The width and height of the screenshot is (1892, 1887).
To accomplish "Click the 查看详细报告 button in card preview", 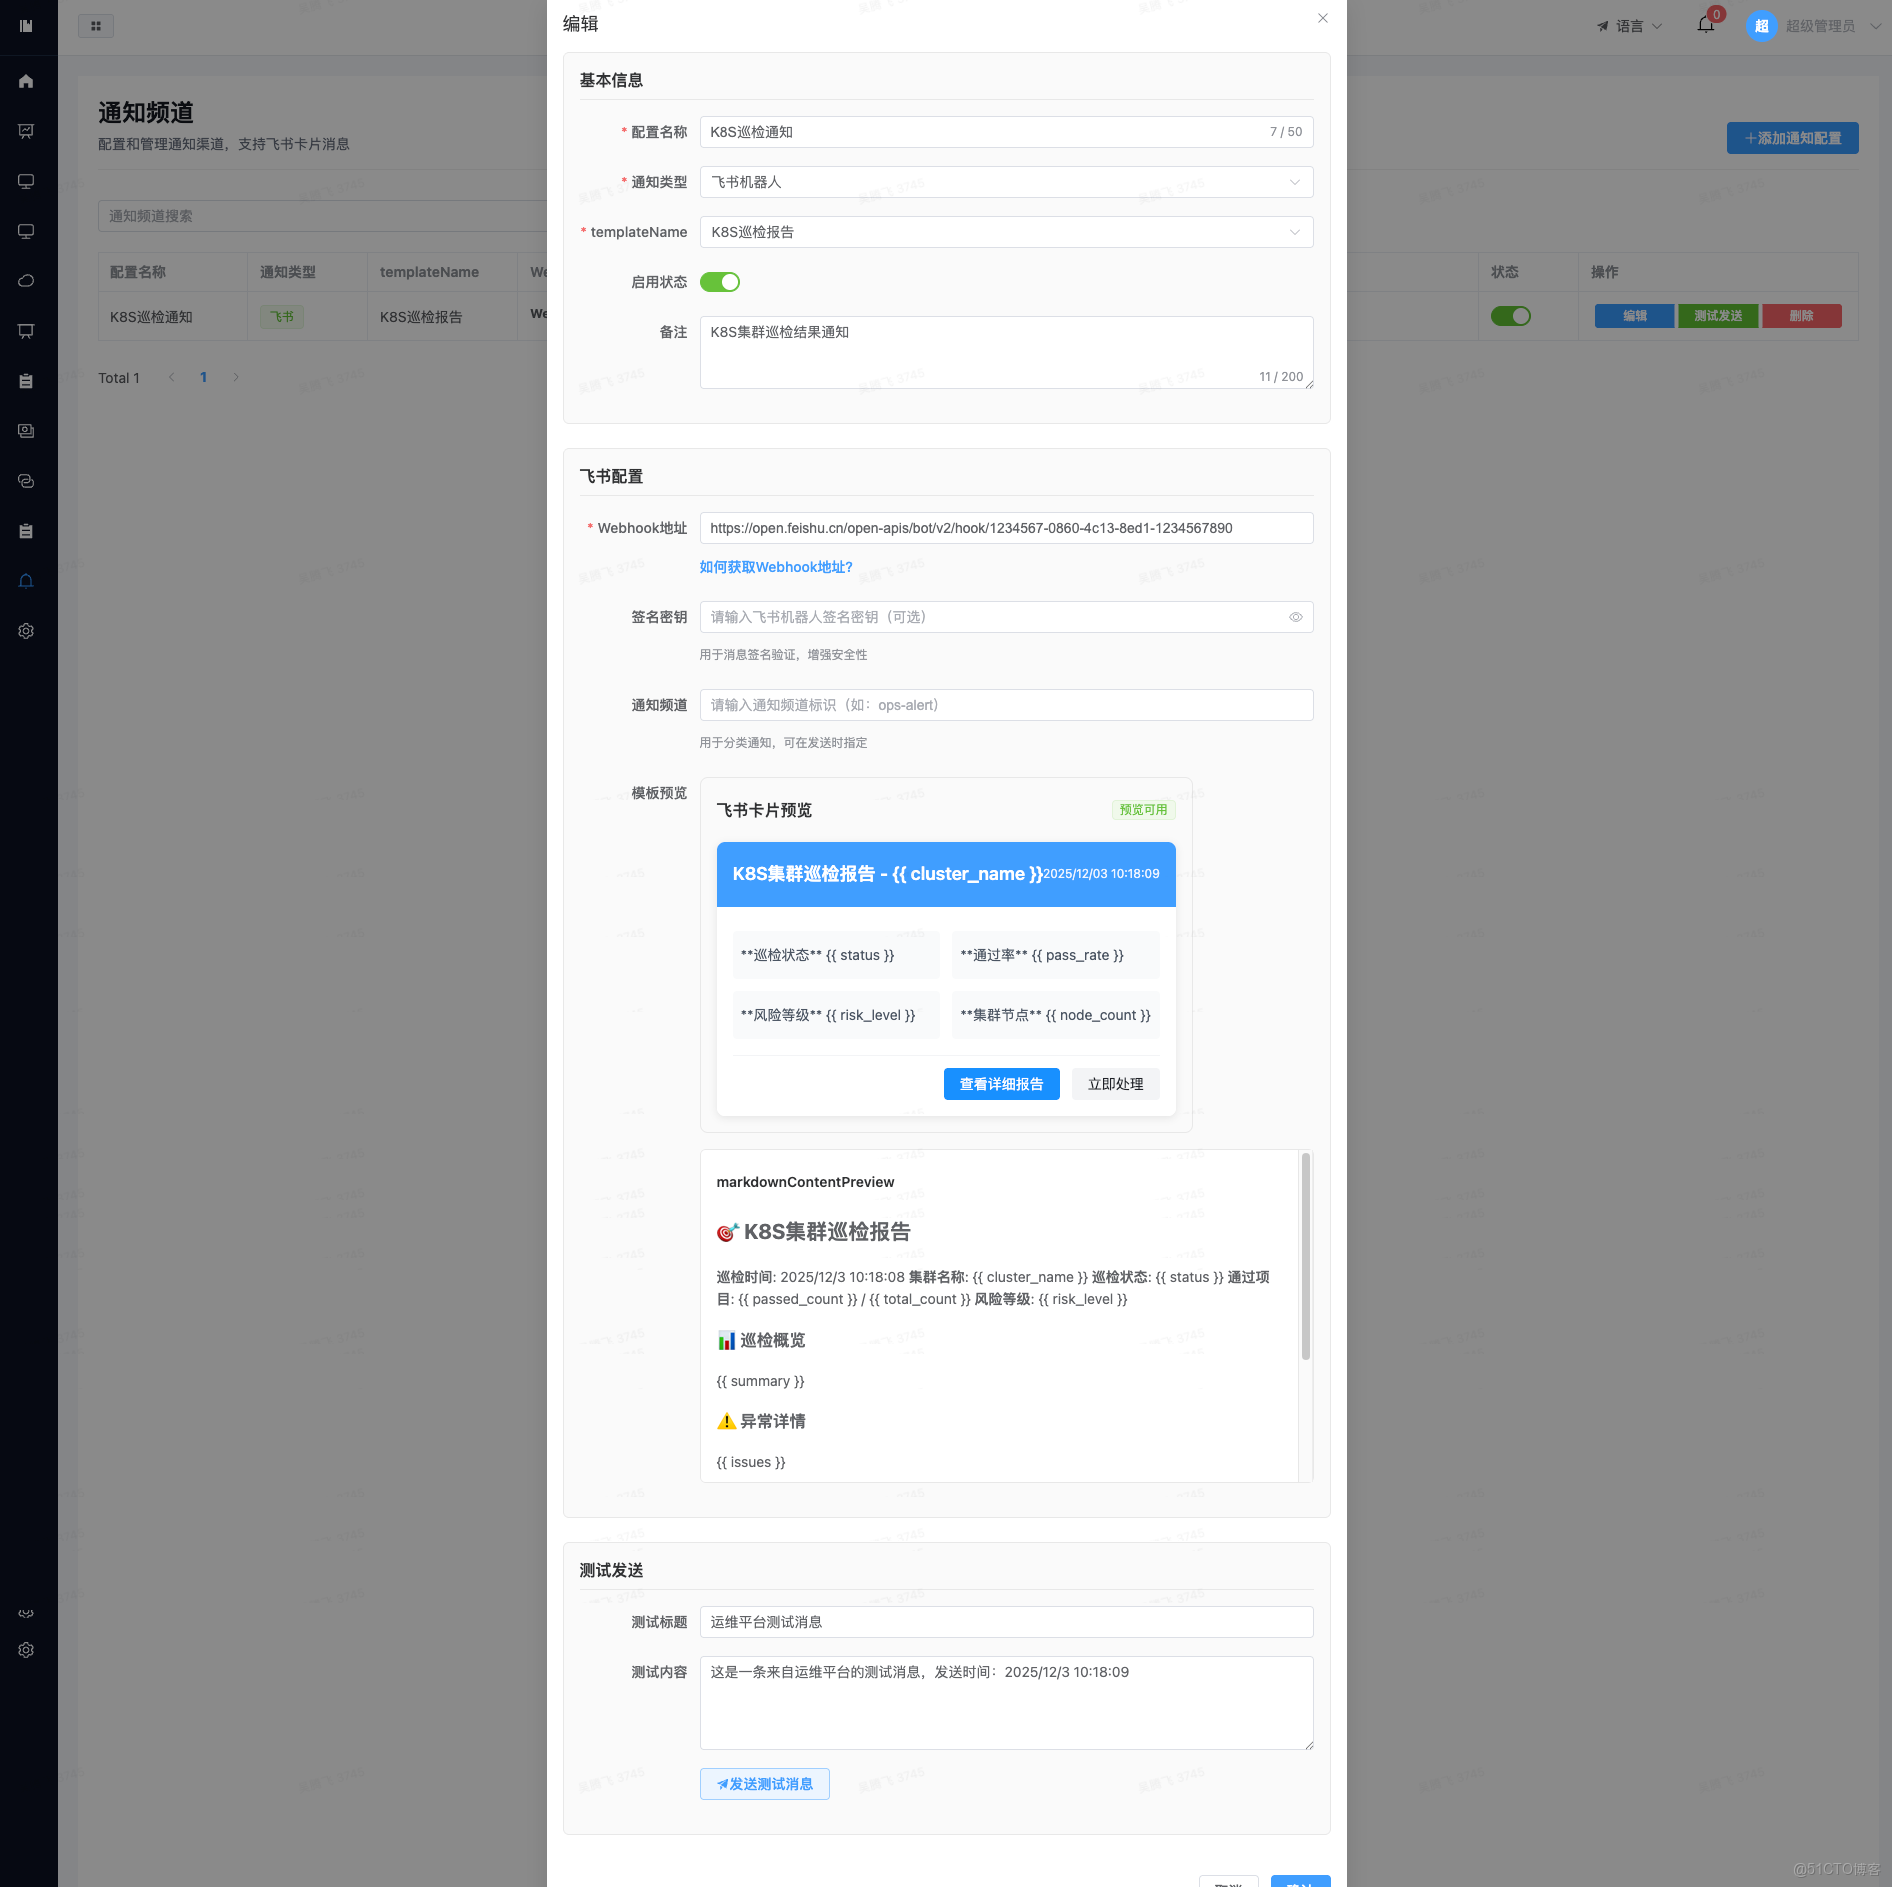I will pyautogui.click(x=1002, y=1084).
